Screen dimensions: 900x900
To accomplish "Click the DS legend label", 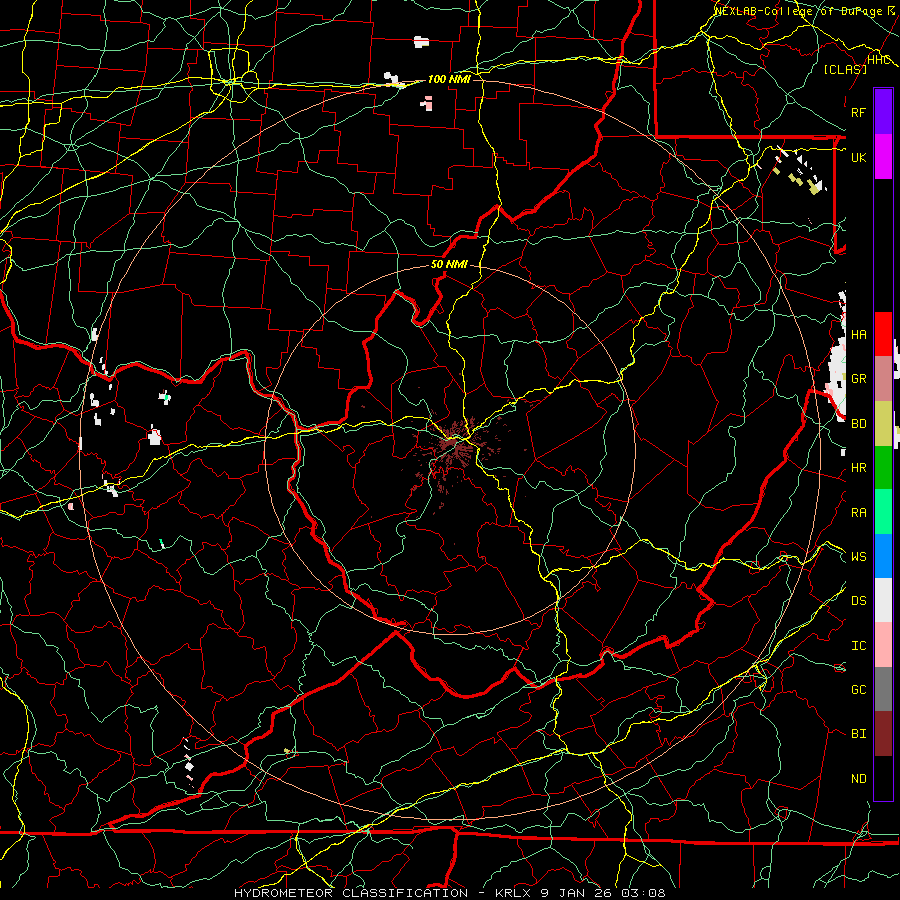I will (859, 601).
